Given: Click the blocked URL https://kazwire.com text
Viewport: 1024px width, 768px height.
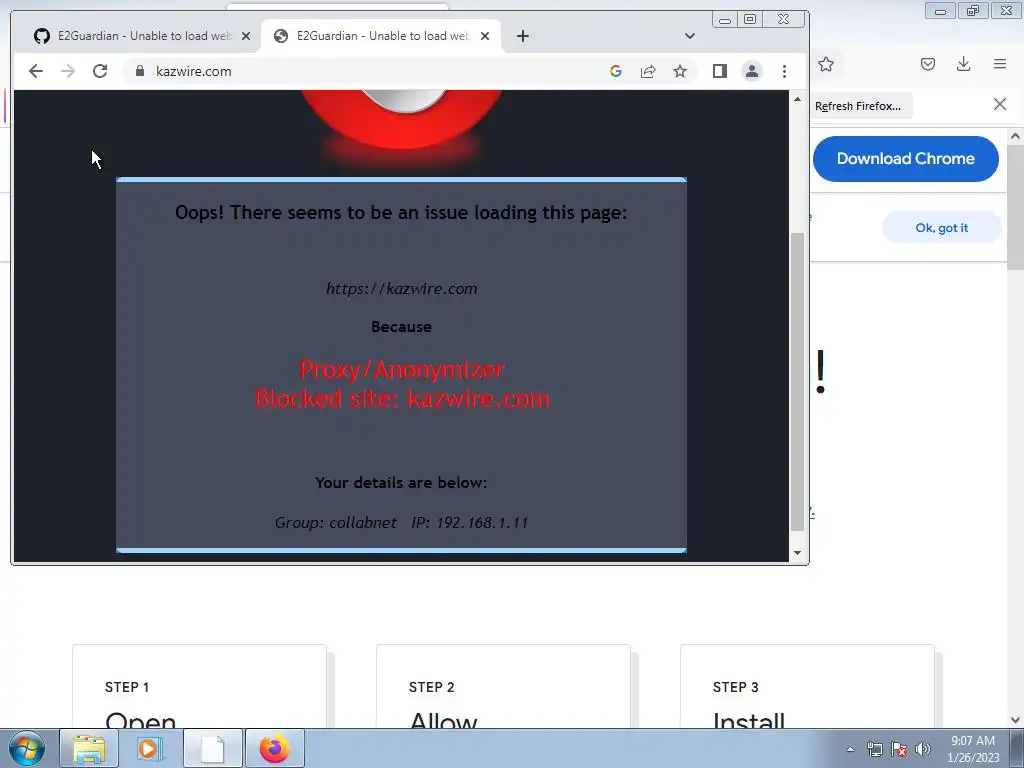Looking at the screenshot, I should pyautogui.click(x=402, y=289).
